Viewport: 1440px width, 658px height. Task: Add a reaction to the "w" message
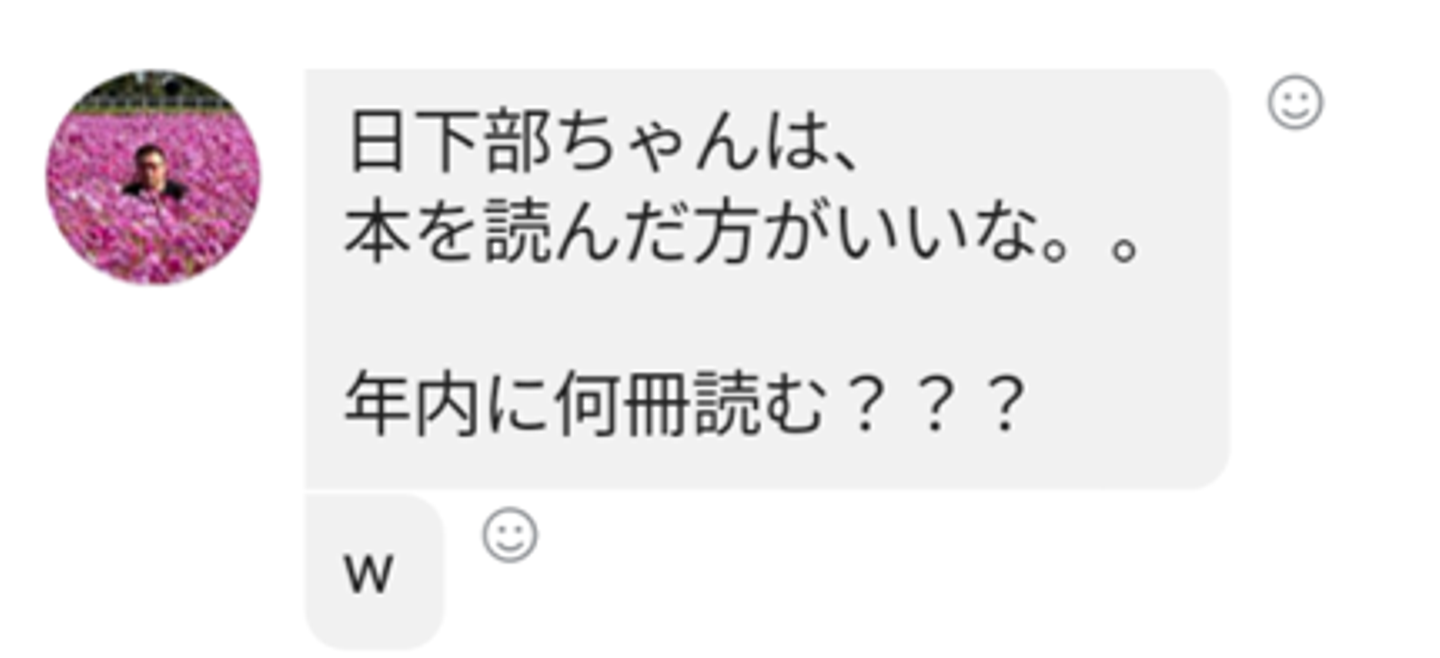510,535
